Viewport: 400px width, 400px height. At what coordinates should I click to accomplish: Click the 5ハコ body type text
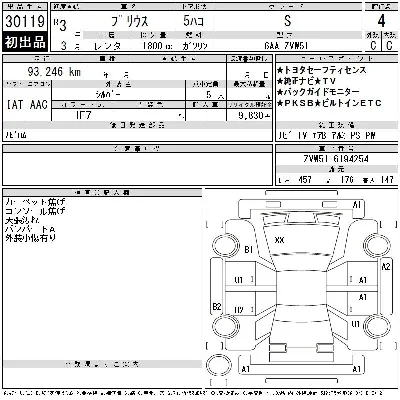pyautogui.click(x=193, y=21)
